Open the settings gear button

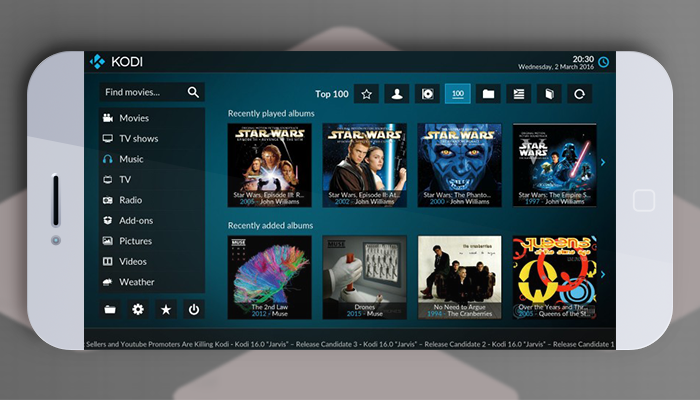(138, 309)
